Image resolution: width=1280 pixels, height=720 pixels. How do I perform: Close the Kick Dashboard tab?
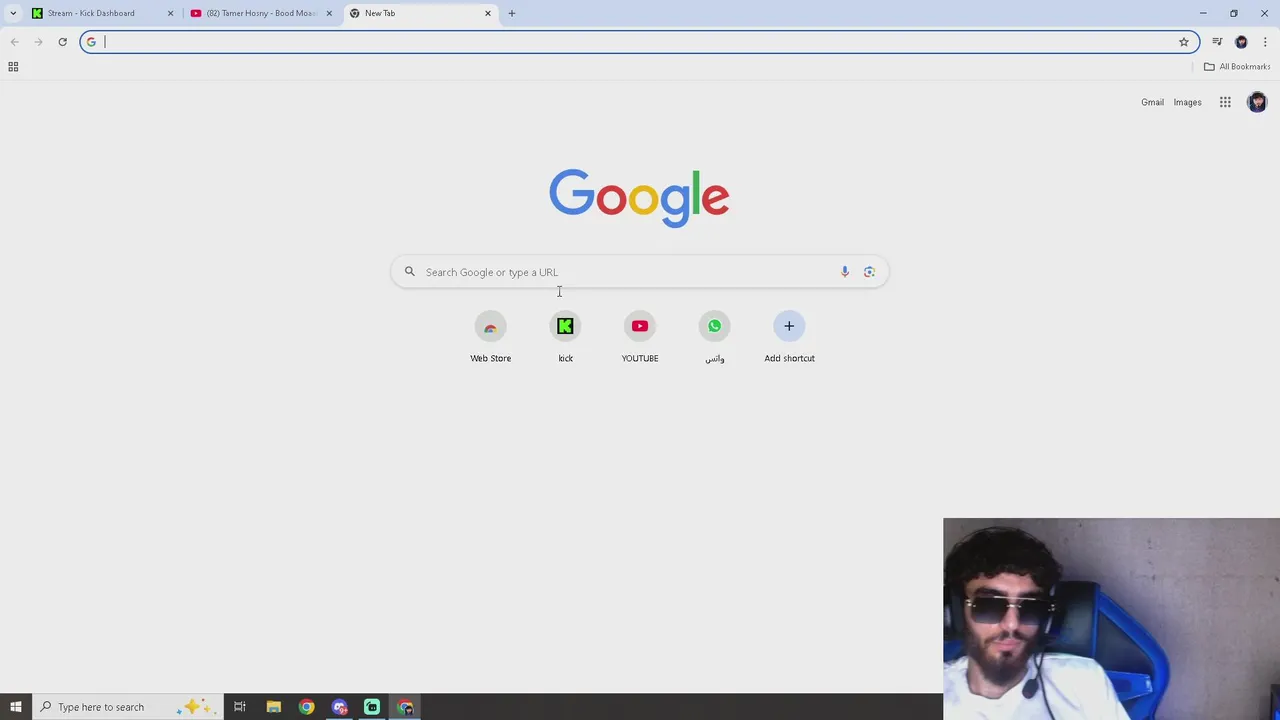click(170, 13)
